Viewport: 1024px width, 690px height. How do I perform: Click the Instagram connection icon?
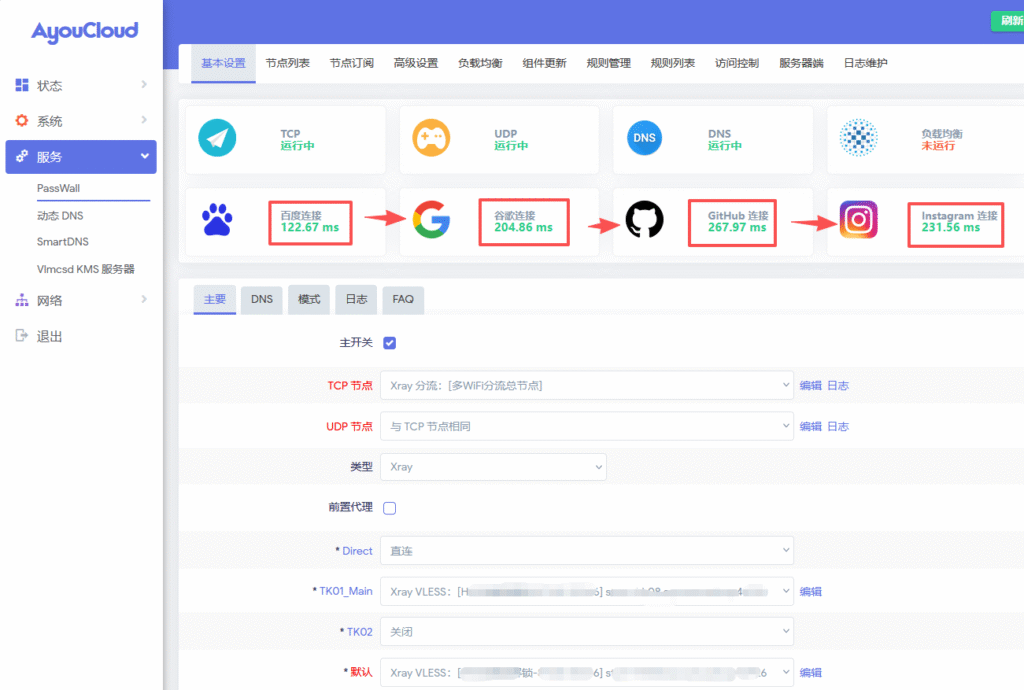[x=858, y=219]
